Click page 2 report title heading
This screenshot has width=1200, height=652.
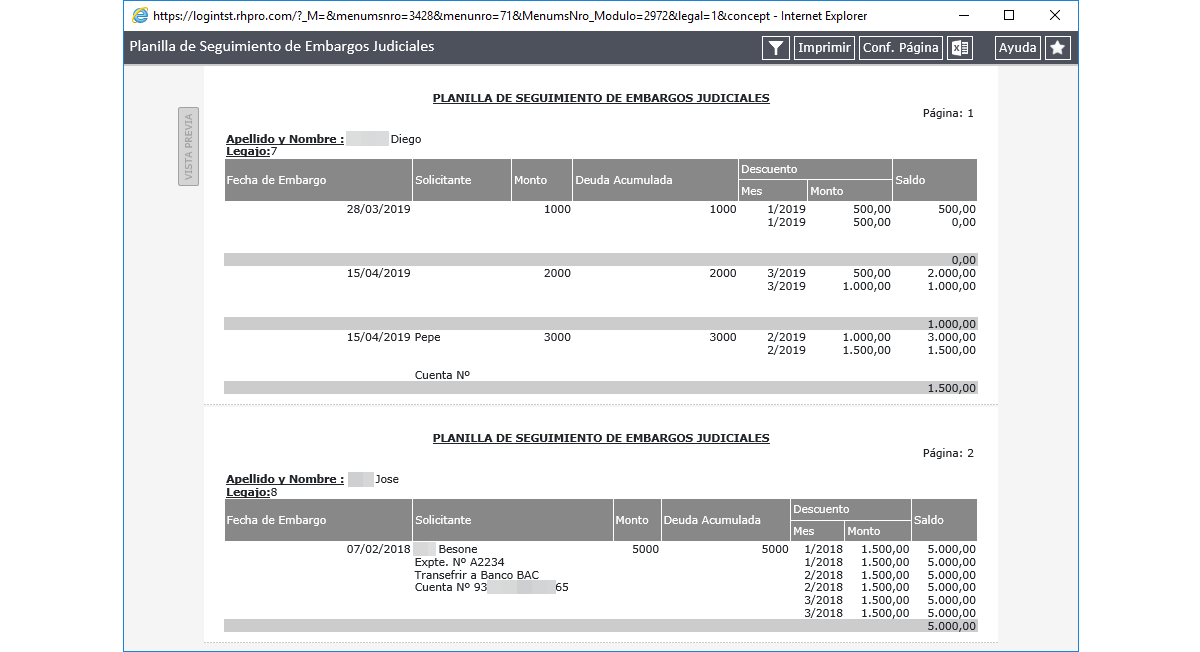point(601,438)
